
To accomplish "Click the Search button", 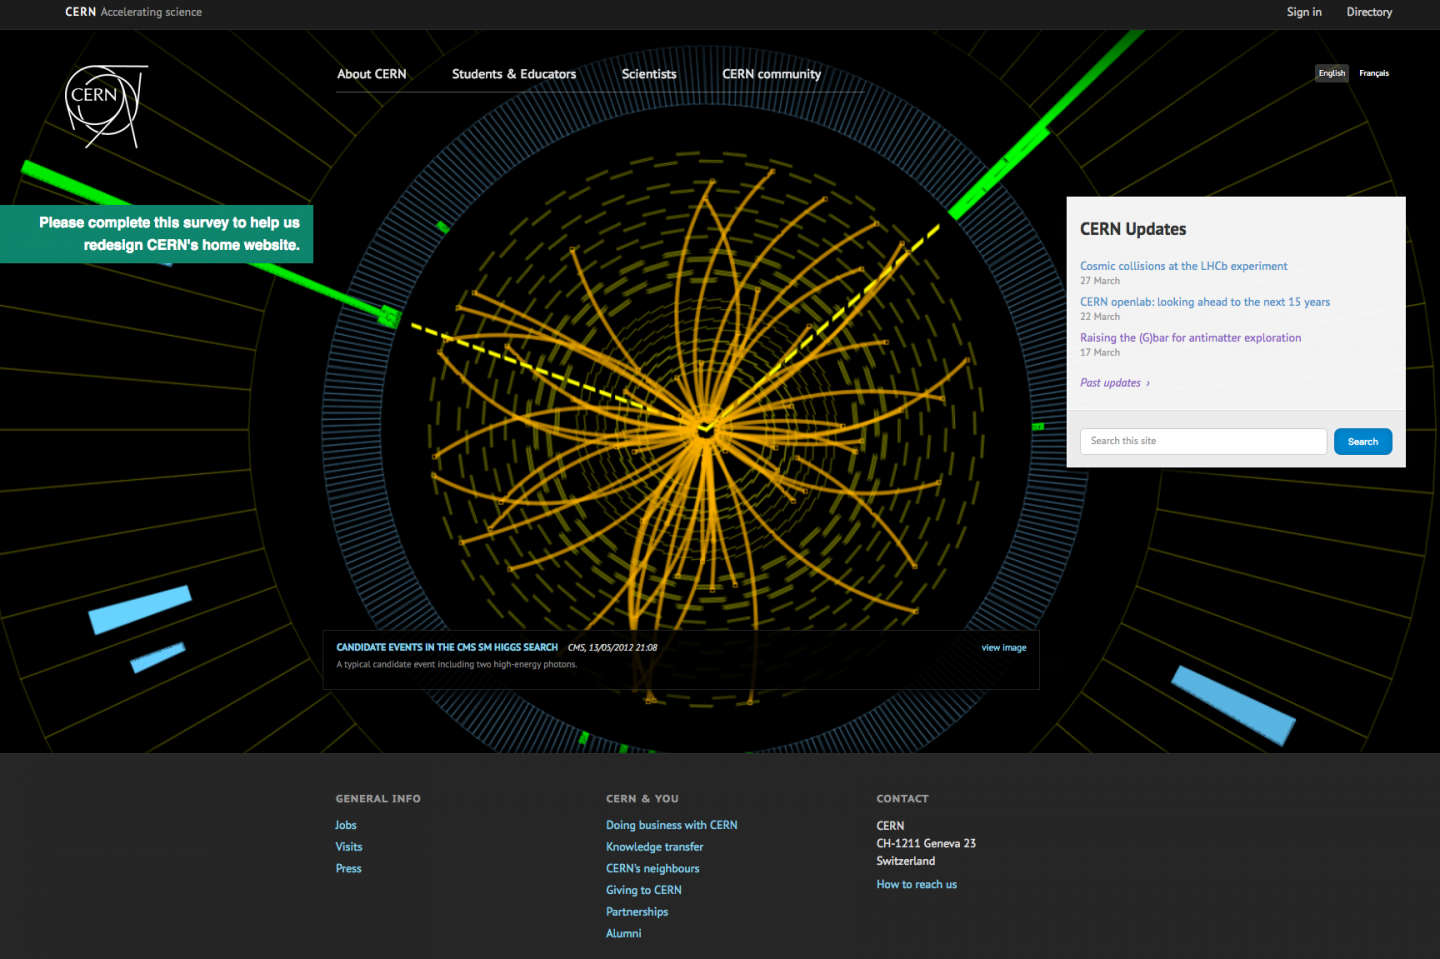I will pyautogui.click(x=1362, y=441).
